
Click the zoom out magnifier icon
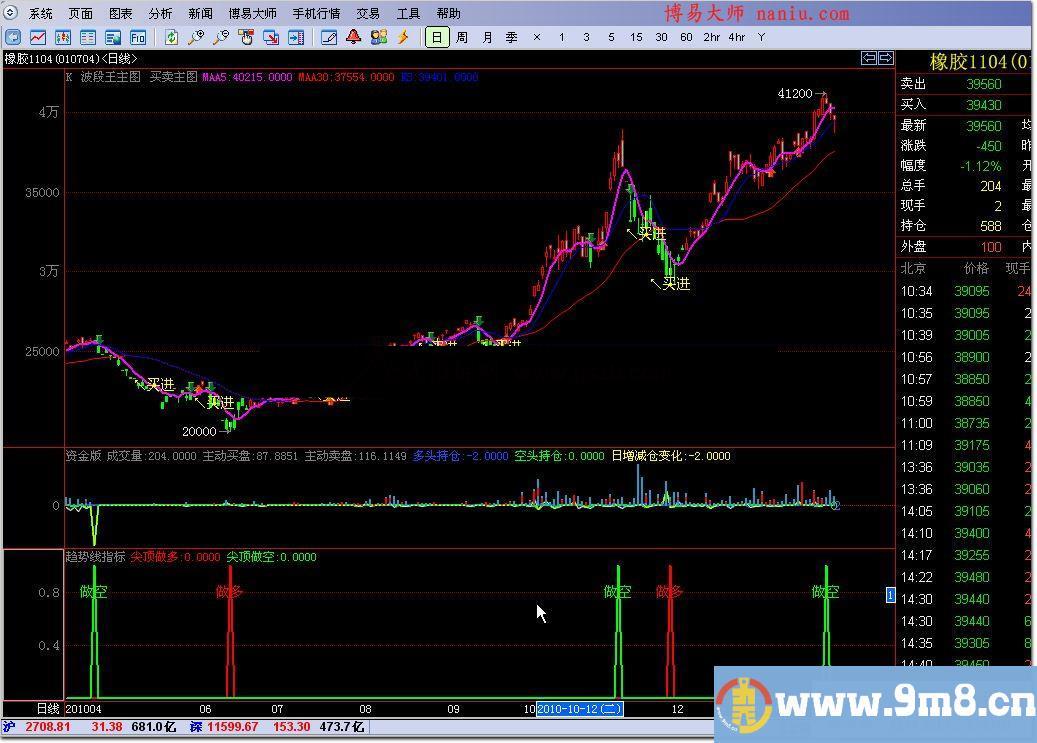coord(222,37)
